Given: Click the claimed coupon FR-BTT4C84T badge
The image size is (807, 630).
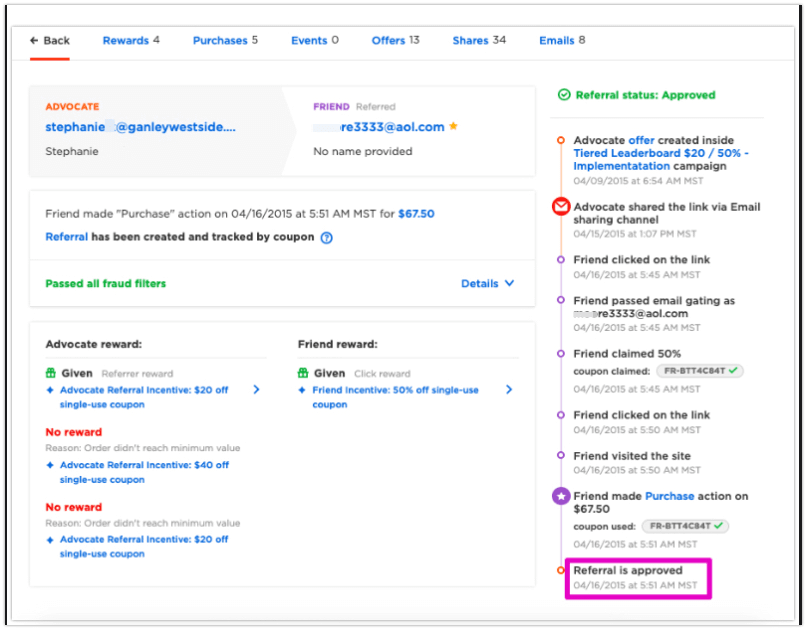Looking at the screenshot, I should coord(700,371).
